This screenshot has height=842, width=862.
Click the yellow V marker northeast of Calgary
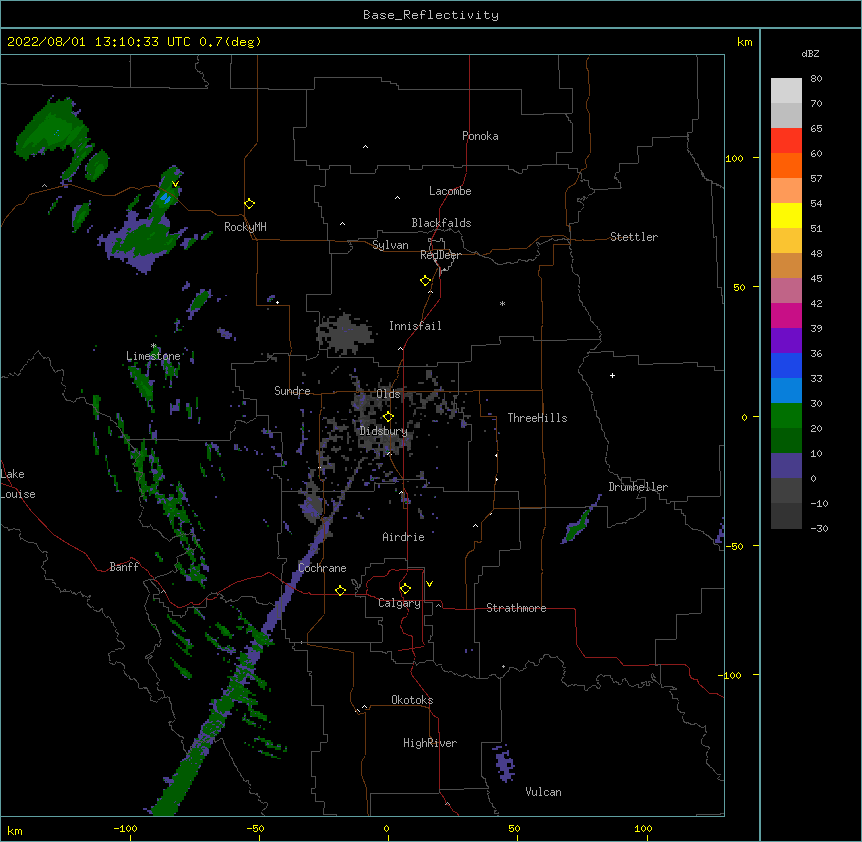[x=429, y=584]
